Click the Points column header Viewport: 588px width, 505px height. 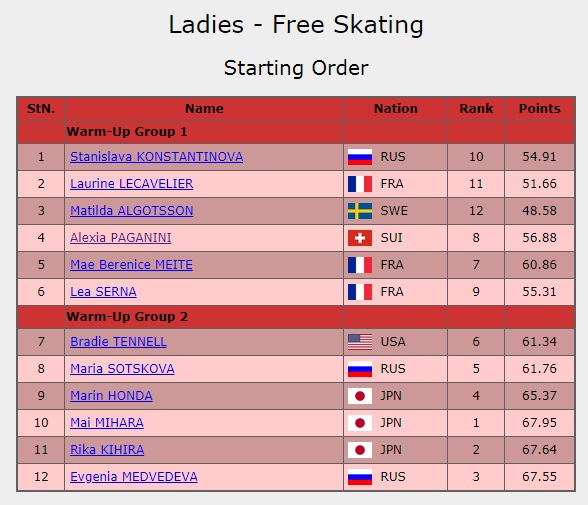[540, 109]
